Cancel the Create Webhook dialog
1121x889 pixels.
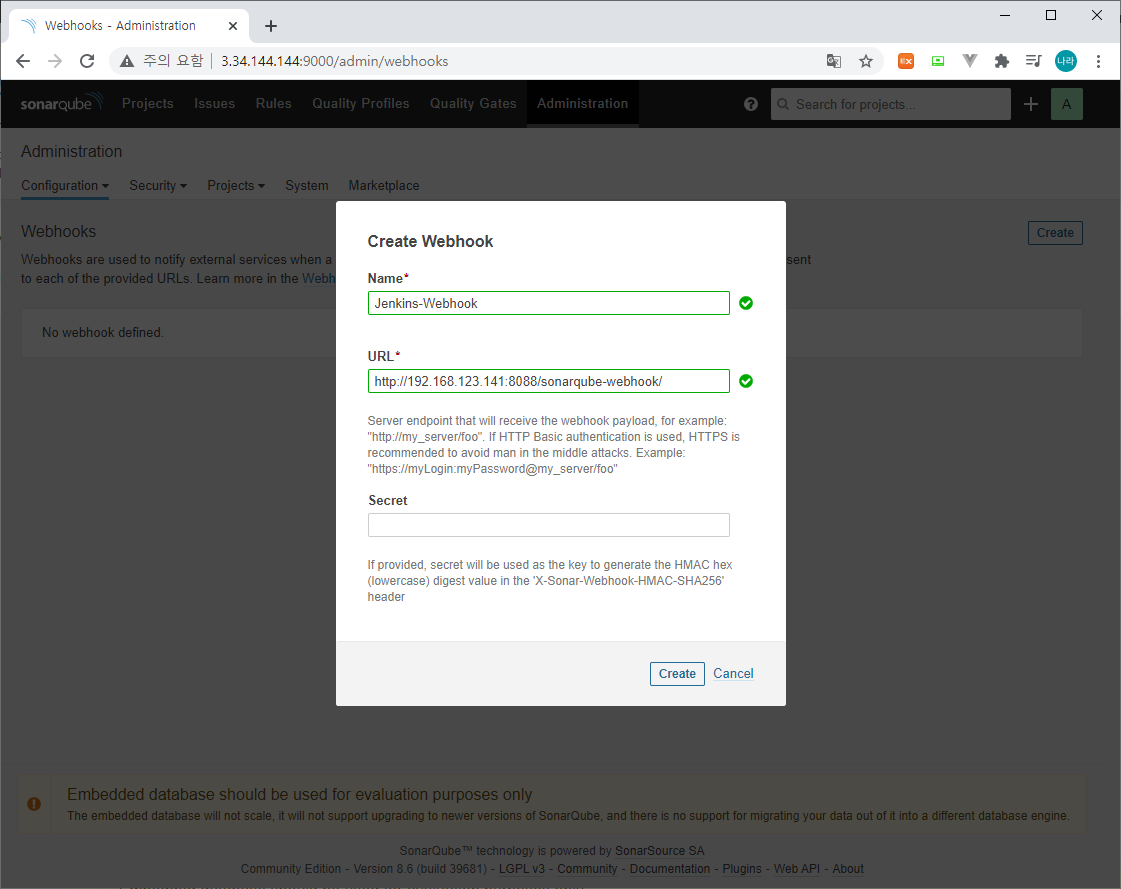[733, 674]
